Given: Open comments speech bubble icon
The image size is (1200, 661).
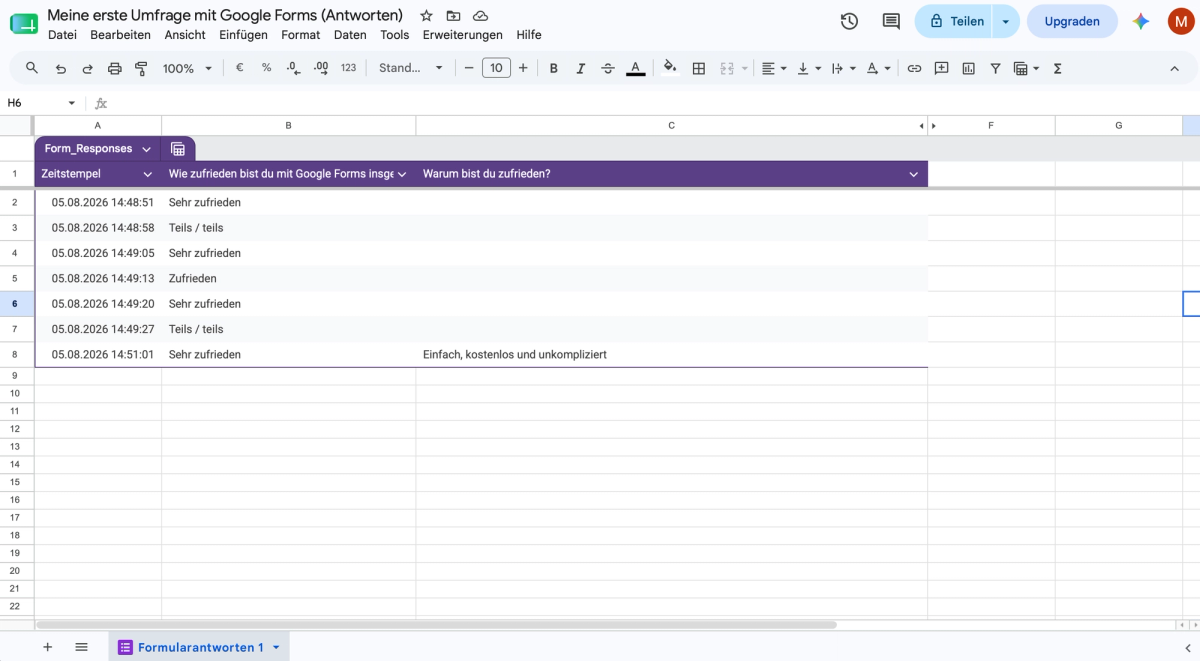Looking at the screenshot, I should coord(891,21).
